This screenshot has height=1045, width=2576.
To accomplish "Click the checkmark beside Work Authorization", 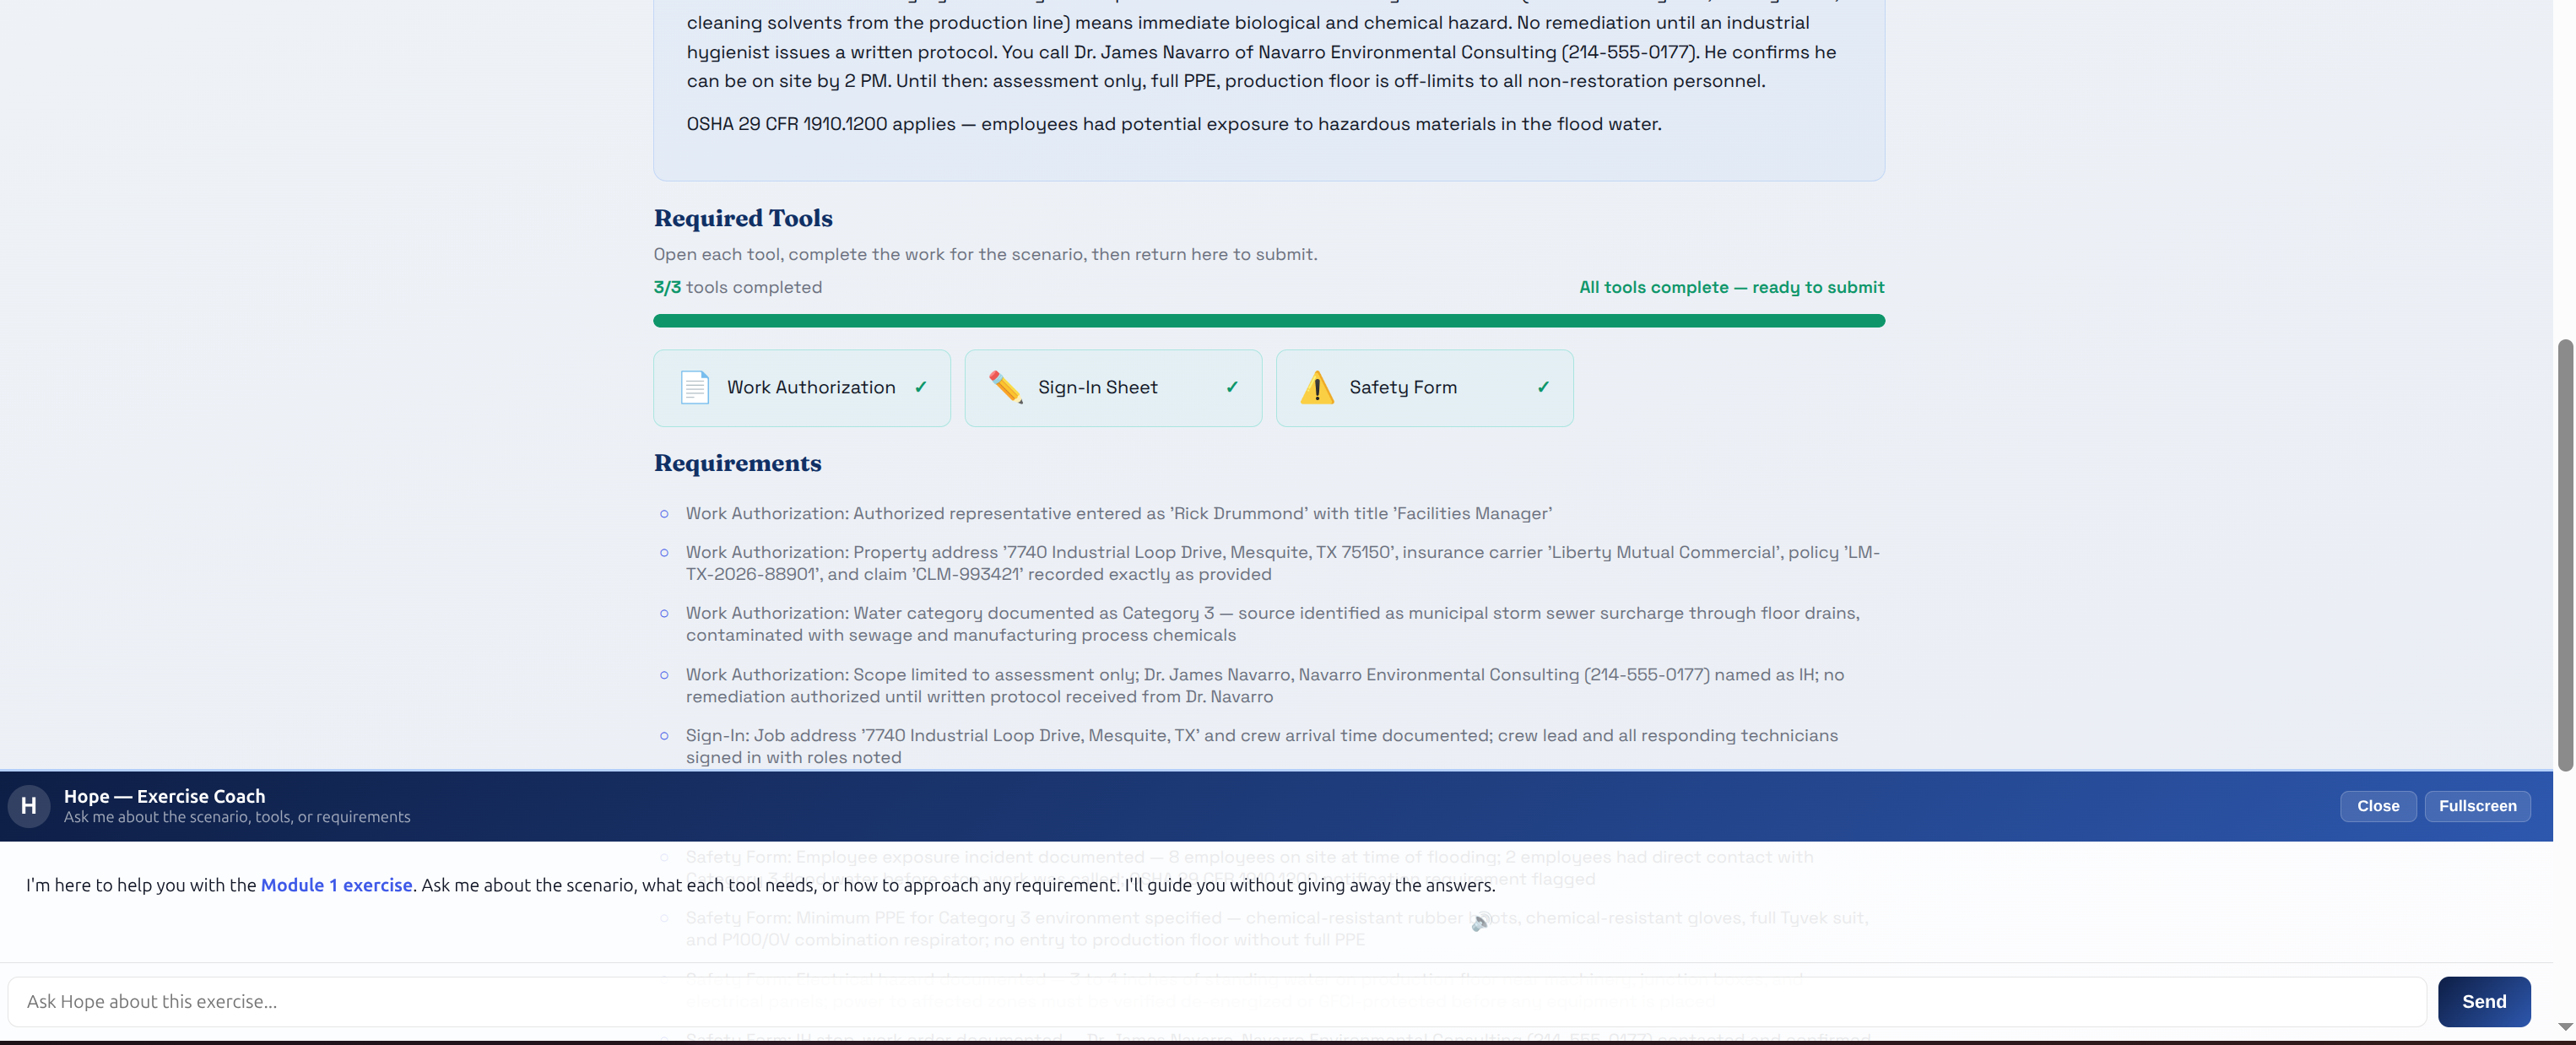I will point(920,387).
